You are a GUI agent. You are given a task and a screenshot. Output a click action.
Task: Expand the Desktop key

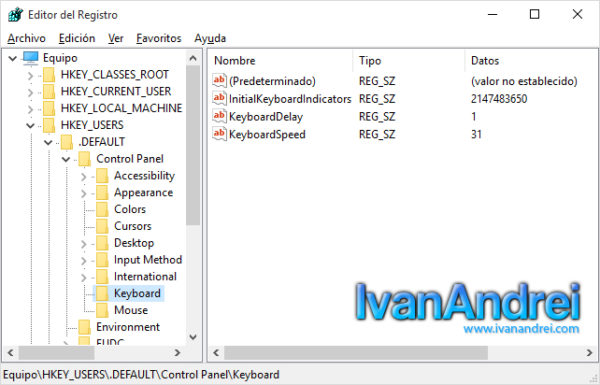(x=84, y=244)
